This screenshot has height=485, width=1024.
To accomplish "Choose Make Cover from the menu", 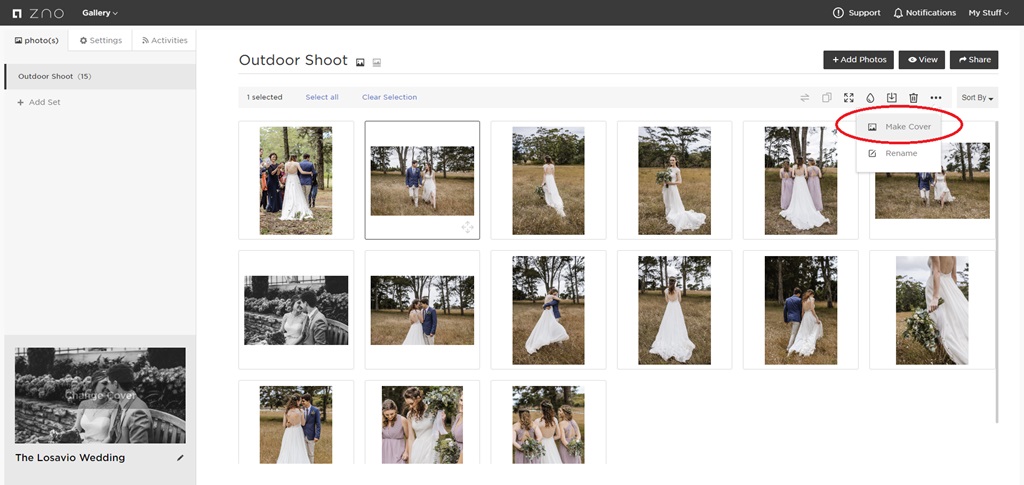I will click(x=899, y=127).
